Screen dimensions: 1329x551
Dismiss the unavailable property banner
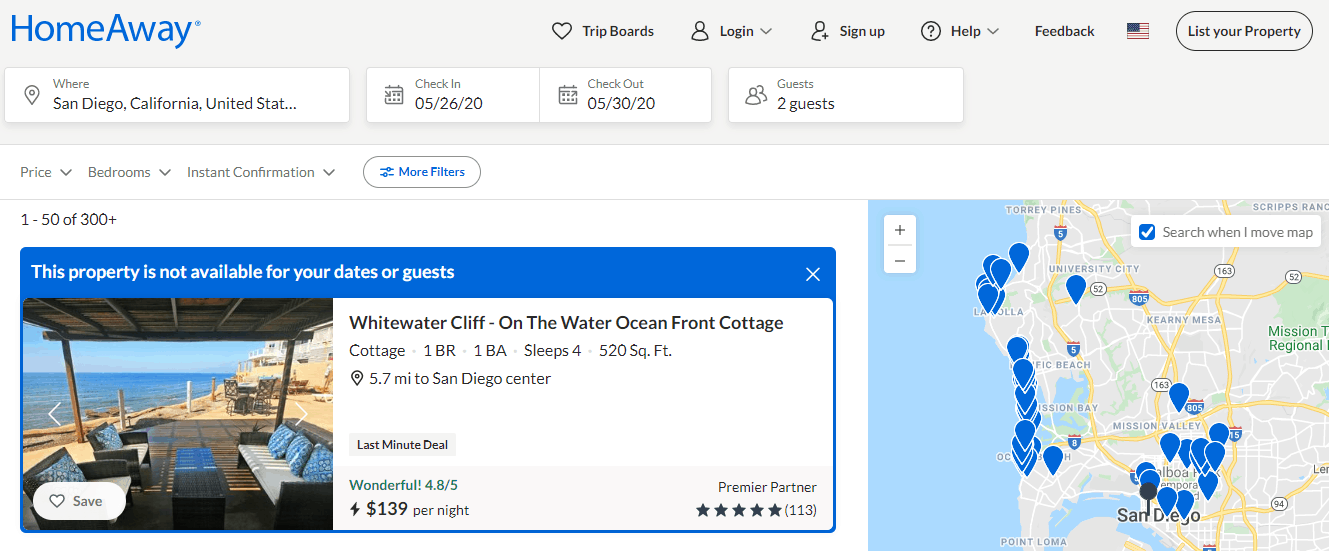coord(813,274)
